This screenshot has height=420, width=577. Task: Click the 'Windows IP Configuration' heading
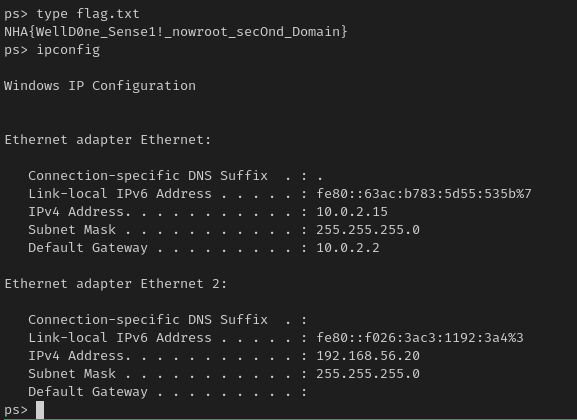tap(100, 86)
